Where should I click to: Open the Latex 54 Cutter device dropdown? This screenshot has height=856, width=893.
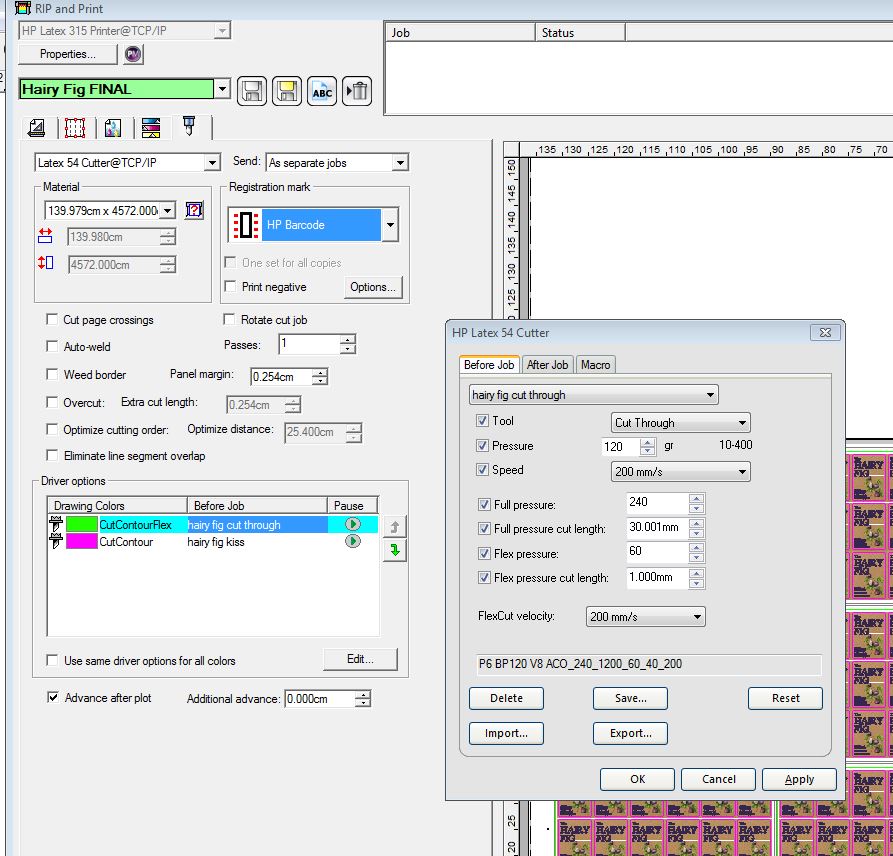[x=212, y=163]
